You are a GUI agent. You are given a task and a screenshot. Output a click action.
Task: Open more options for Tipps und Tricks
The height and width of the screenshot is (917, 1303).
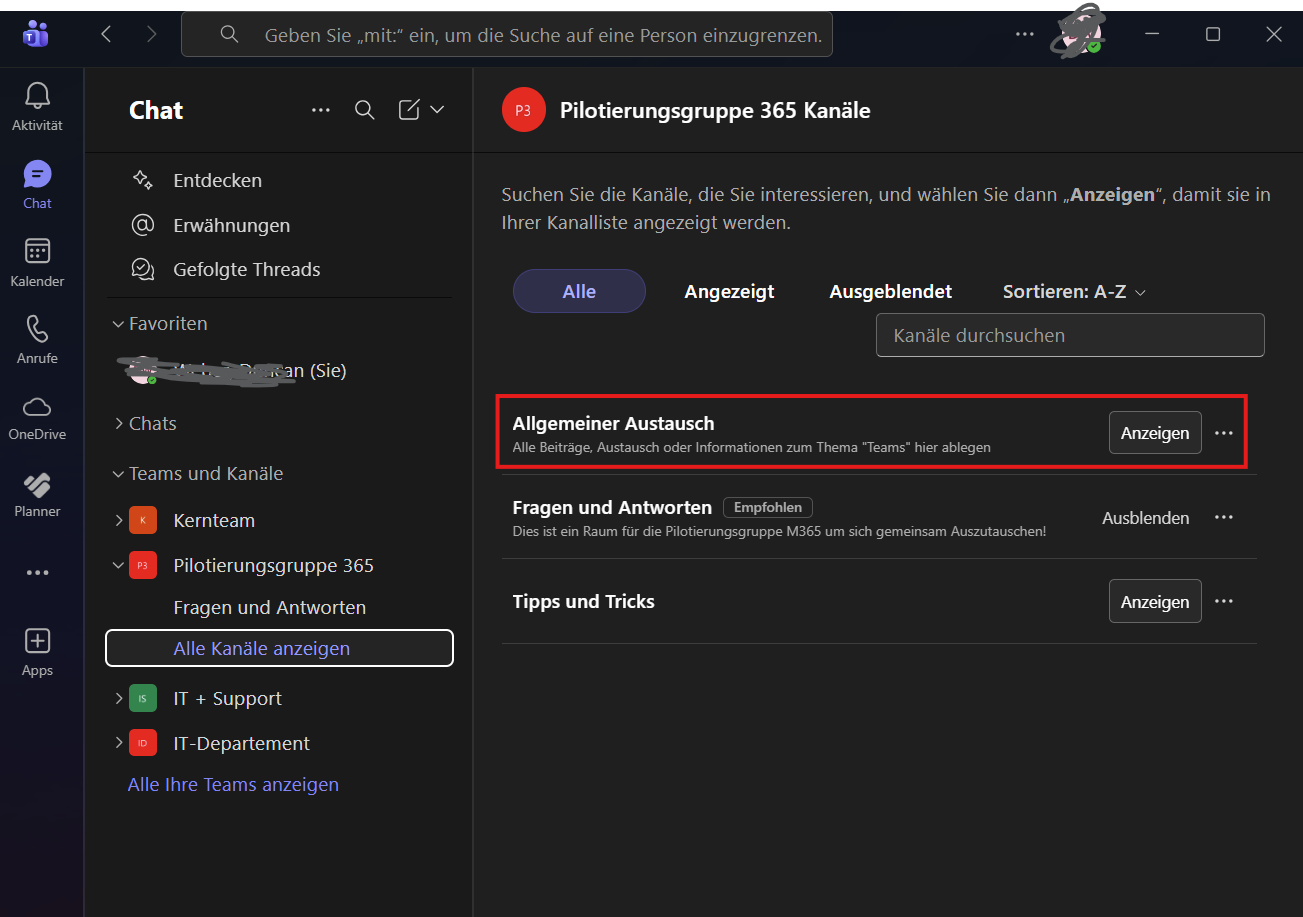coord(1223,602)
